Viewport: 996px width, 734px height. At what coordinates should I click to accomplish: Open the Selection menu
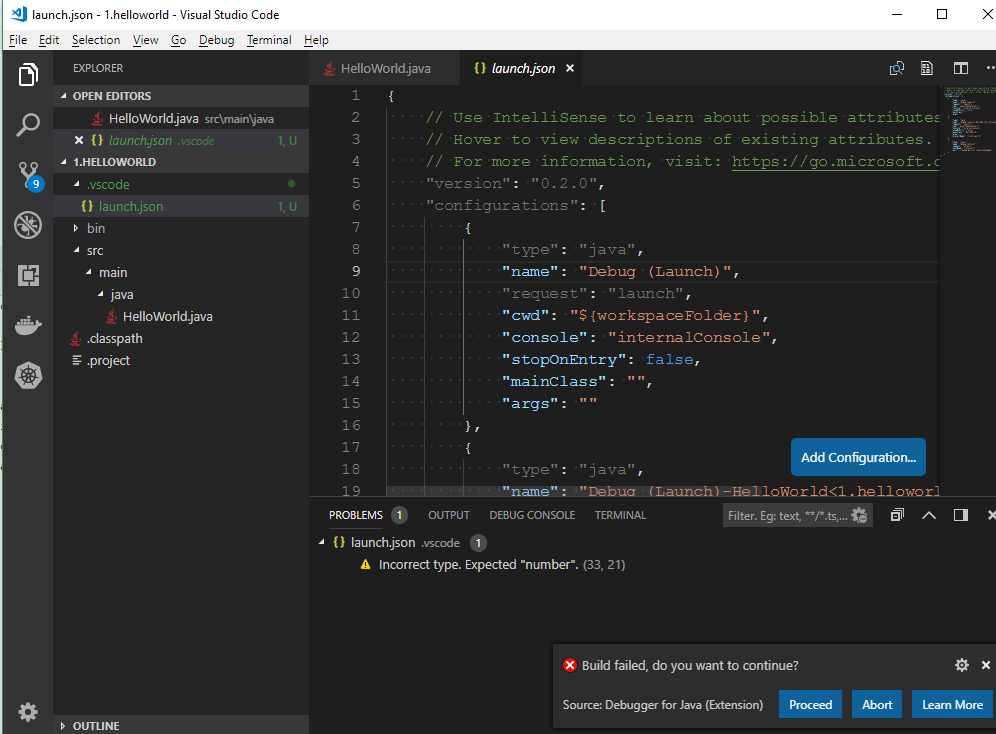click(96, 40)
